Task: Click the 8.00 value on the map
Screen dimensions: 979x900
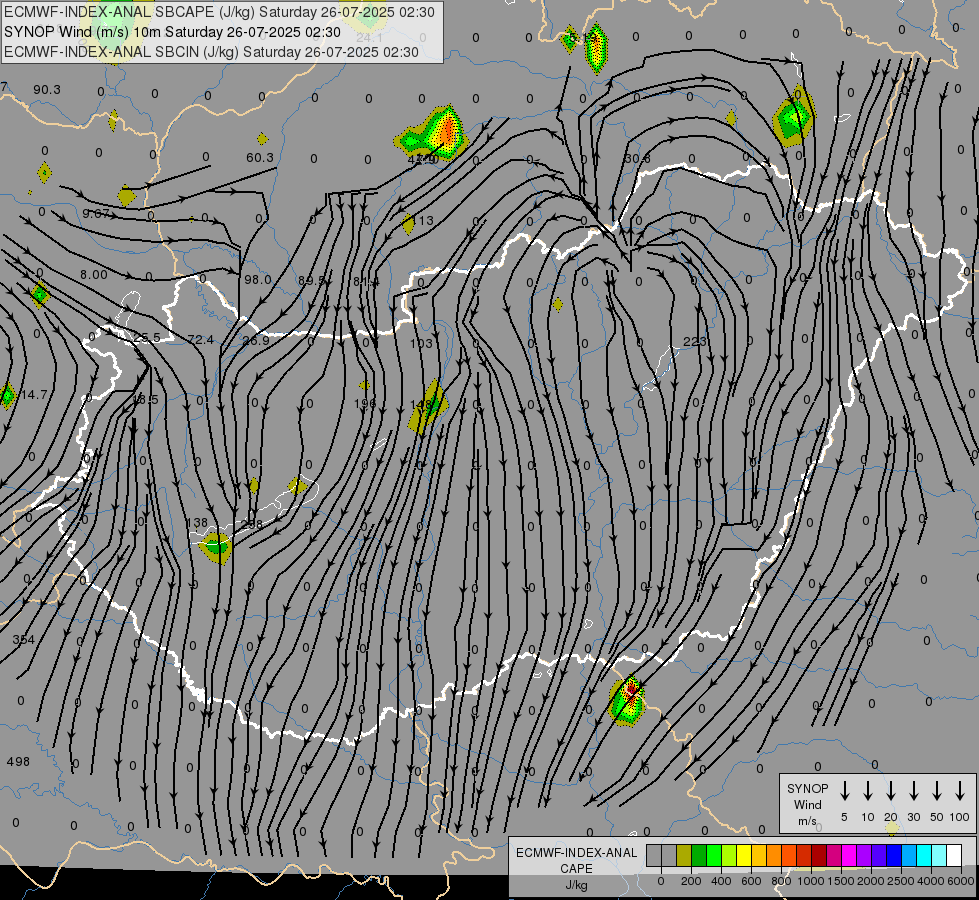Action: click(94, 275)
